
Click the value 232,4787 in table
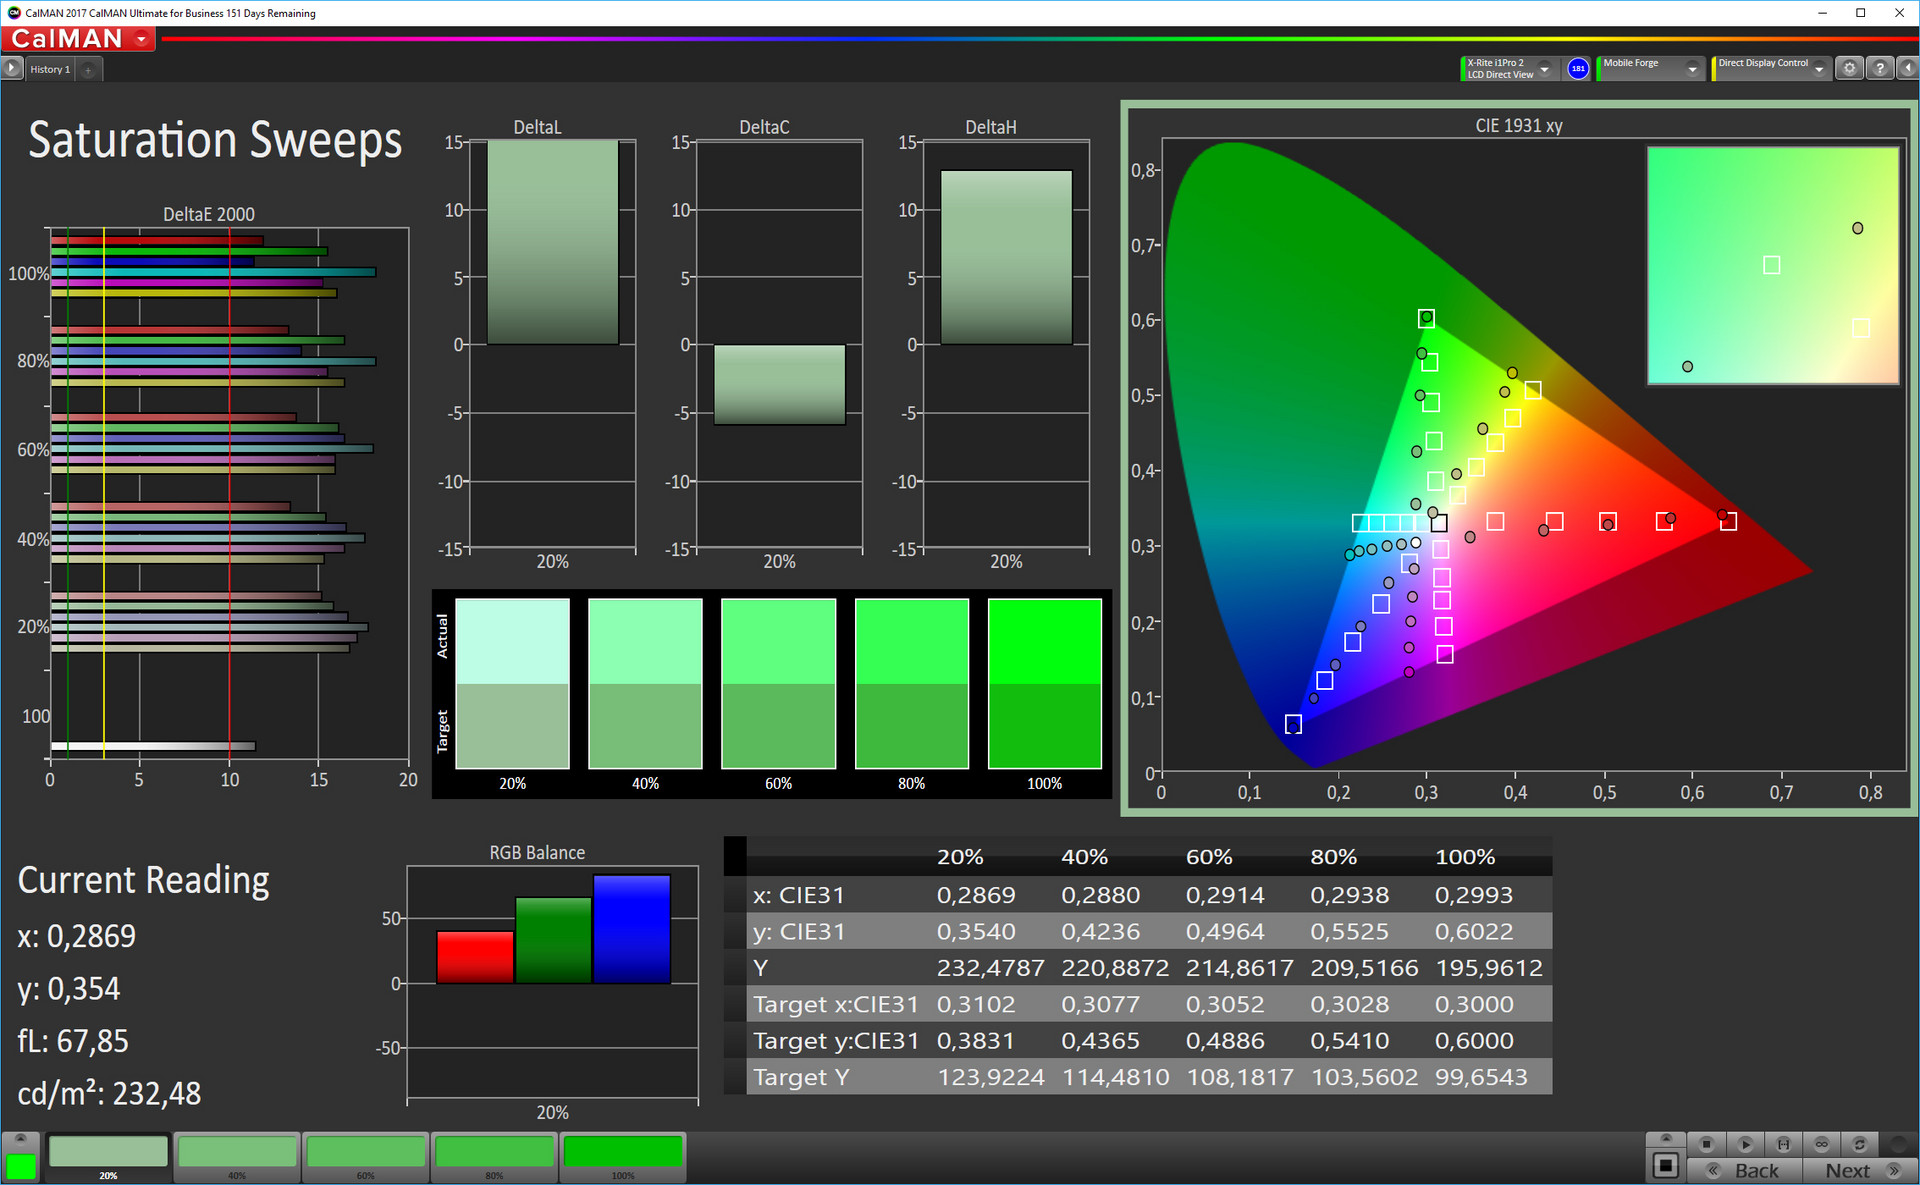990,968
